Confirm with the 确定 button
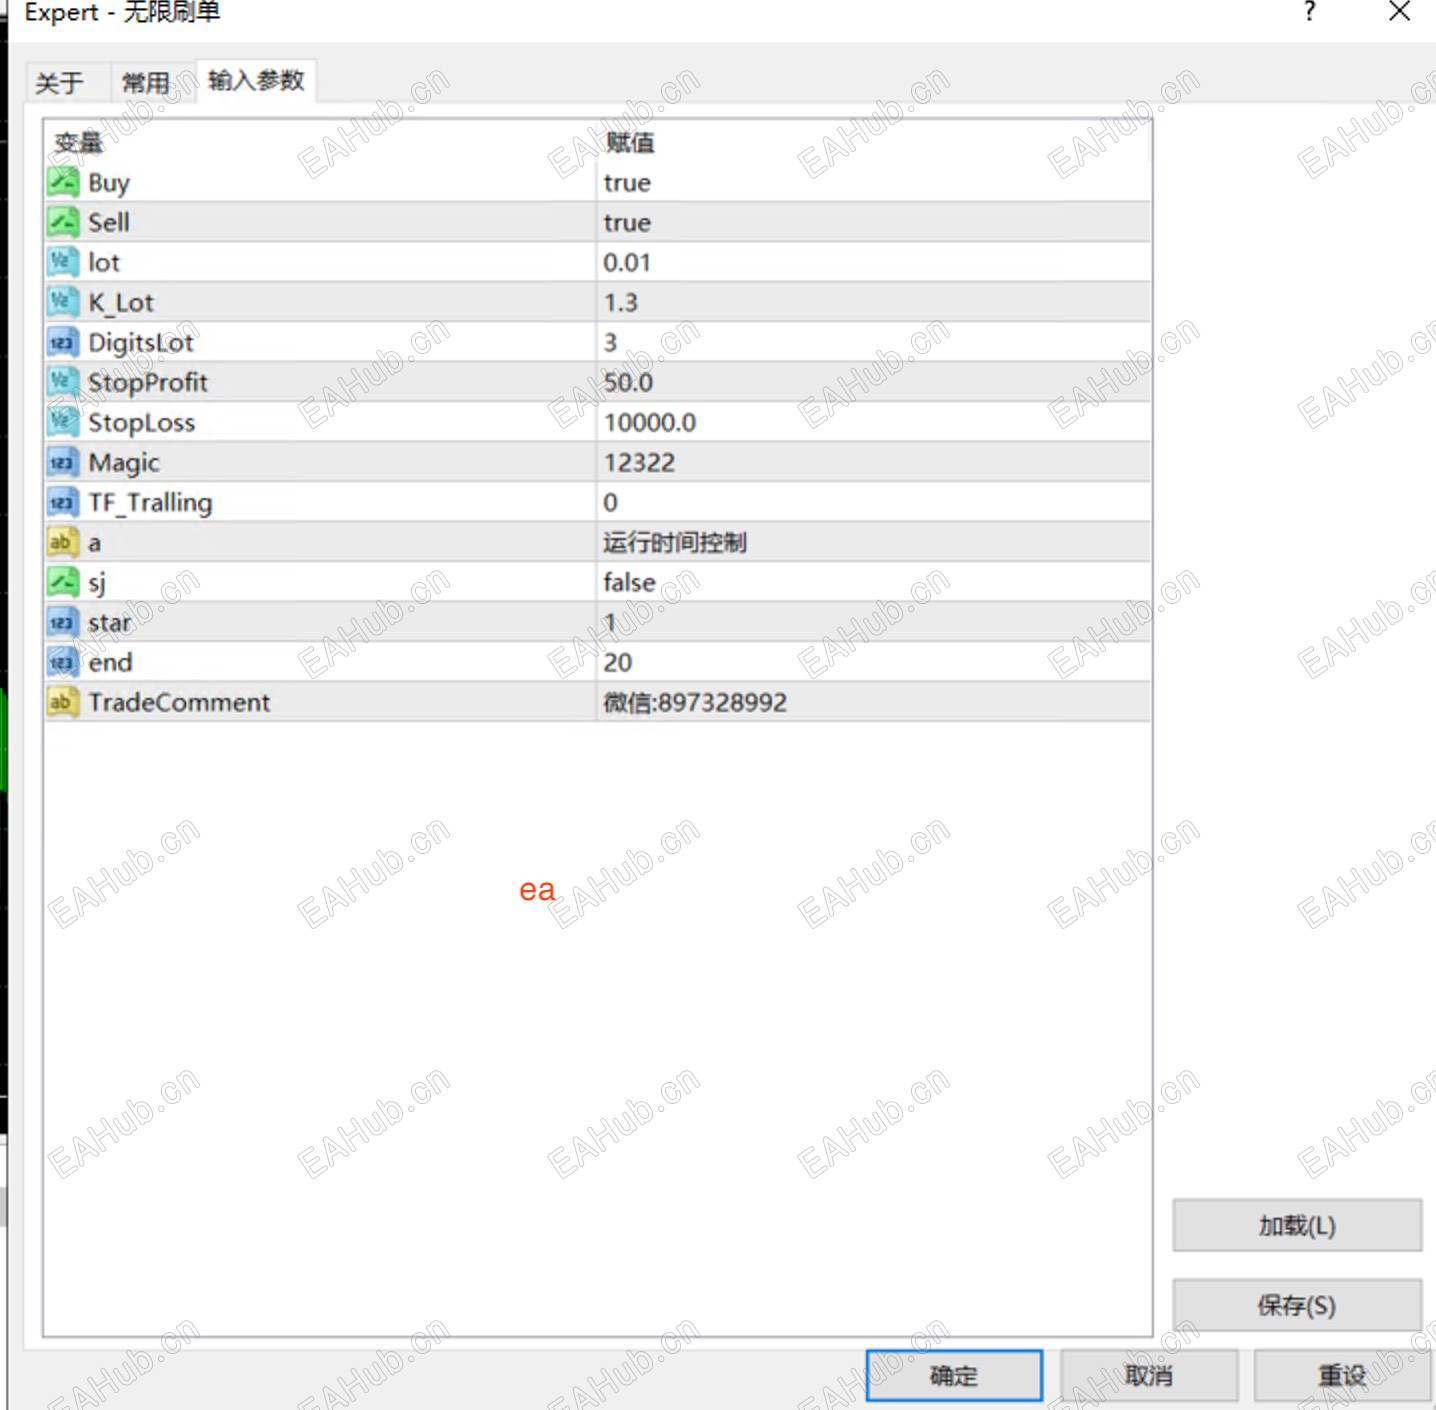Image resolution: width=1436 pixels, height=1410 pixels. 954,1376
